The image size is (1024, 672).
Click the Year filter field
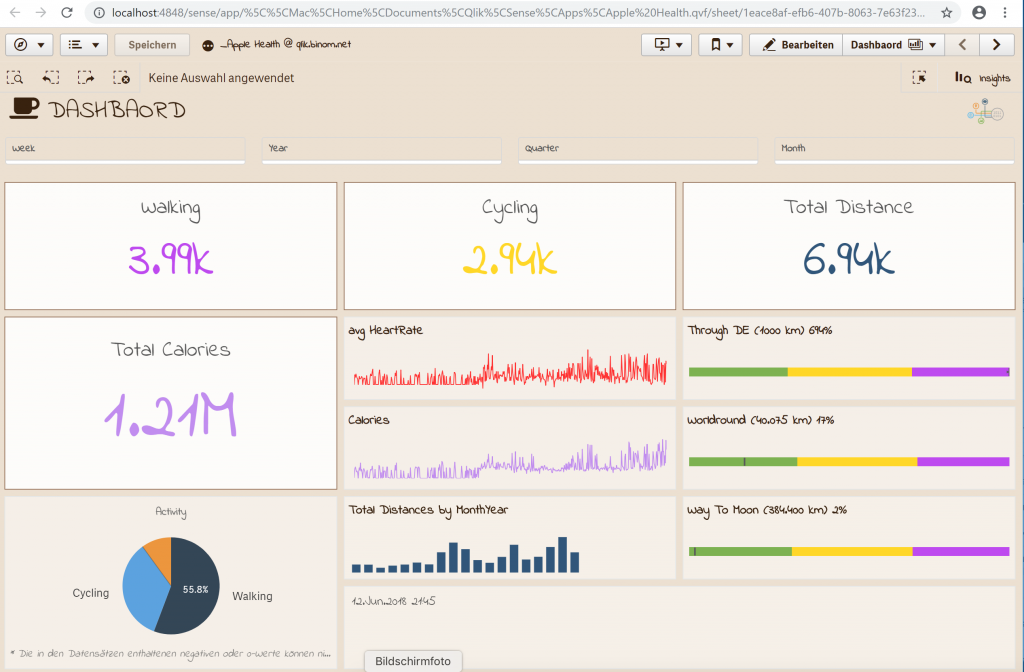[382, 150]
